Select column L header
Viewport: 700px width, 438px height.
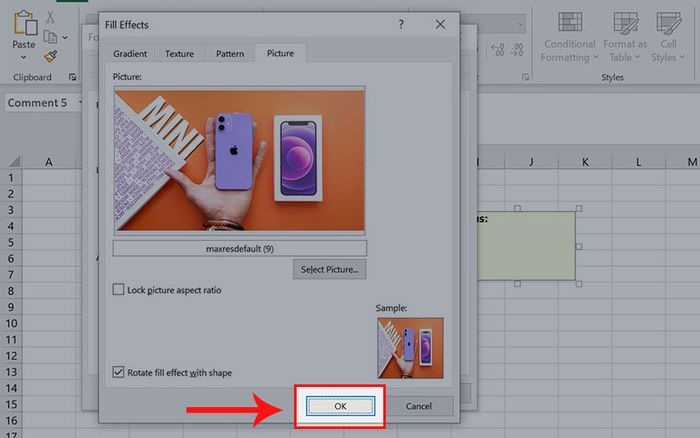coord(638,162)
